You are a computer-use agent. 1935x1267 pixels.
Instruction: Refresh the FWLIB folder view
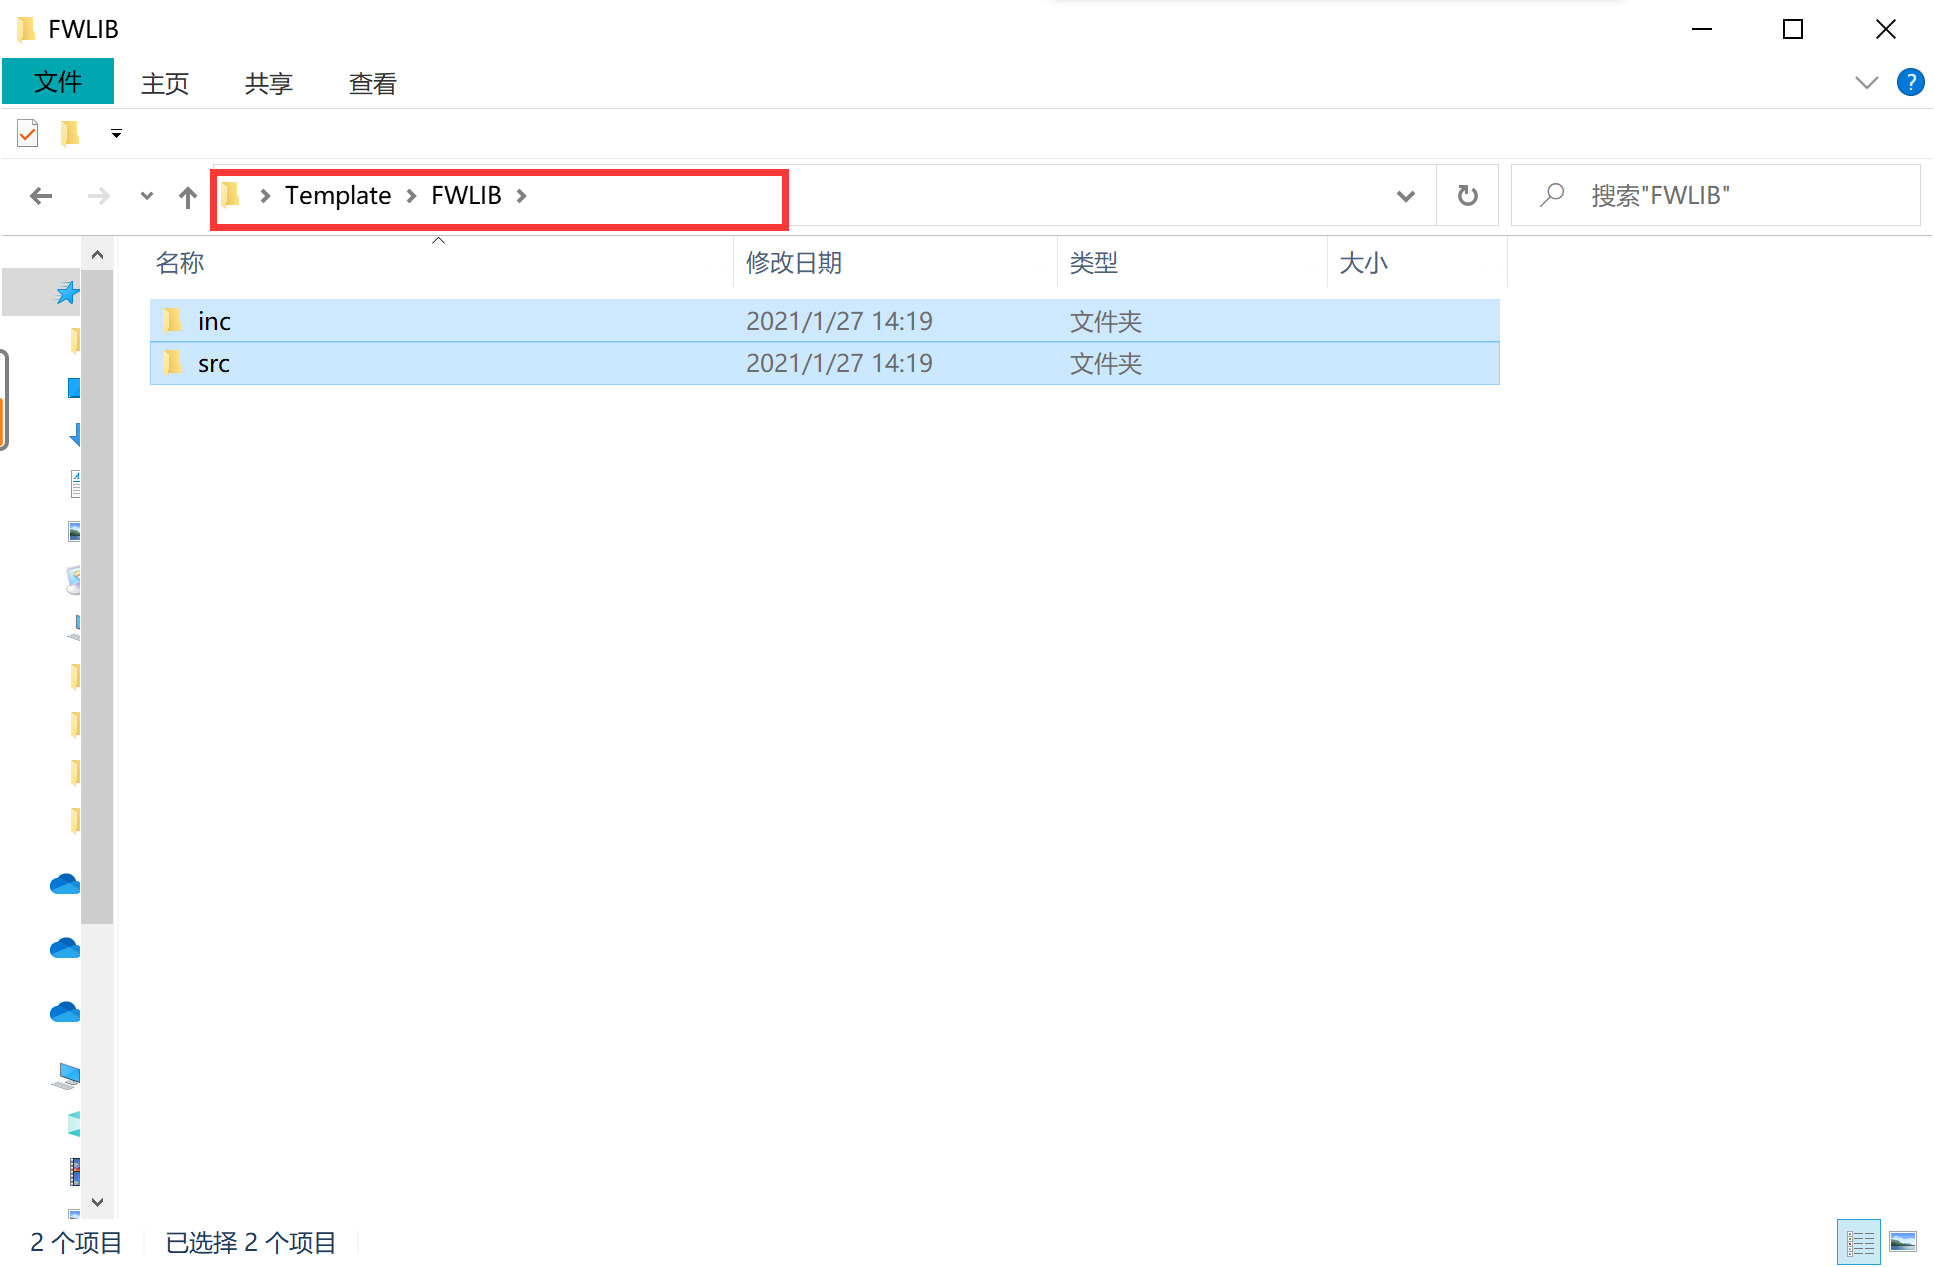1467,196
